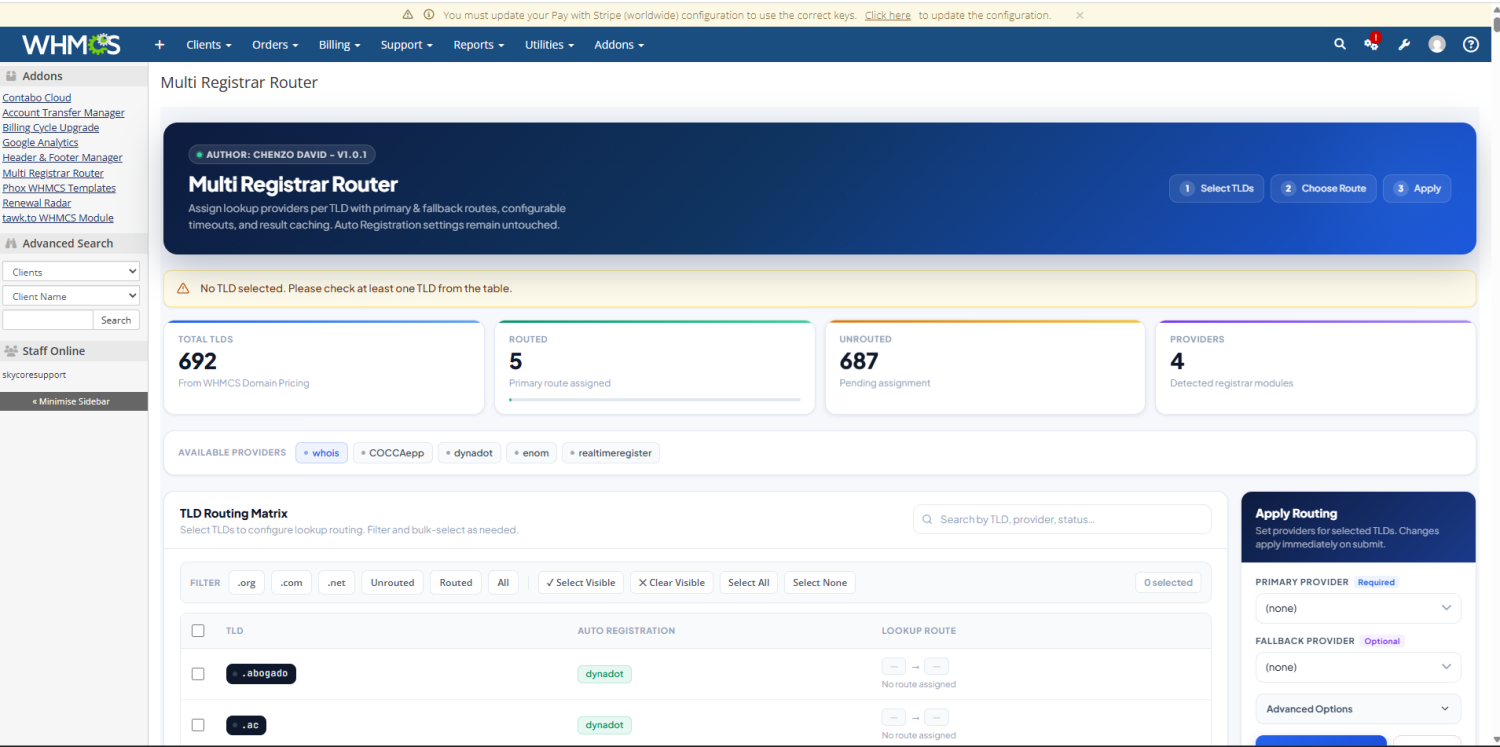
Task: Filter by Routed TLDs
Action: (456, 583)
